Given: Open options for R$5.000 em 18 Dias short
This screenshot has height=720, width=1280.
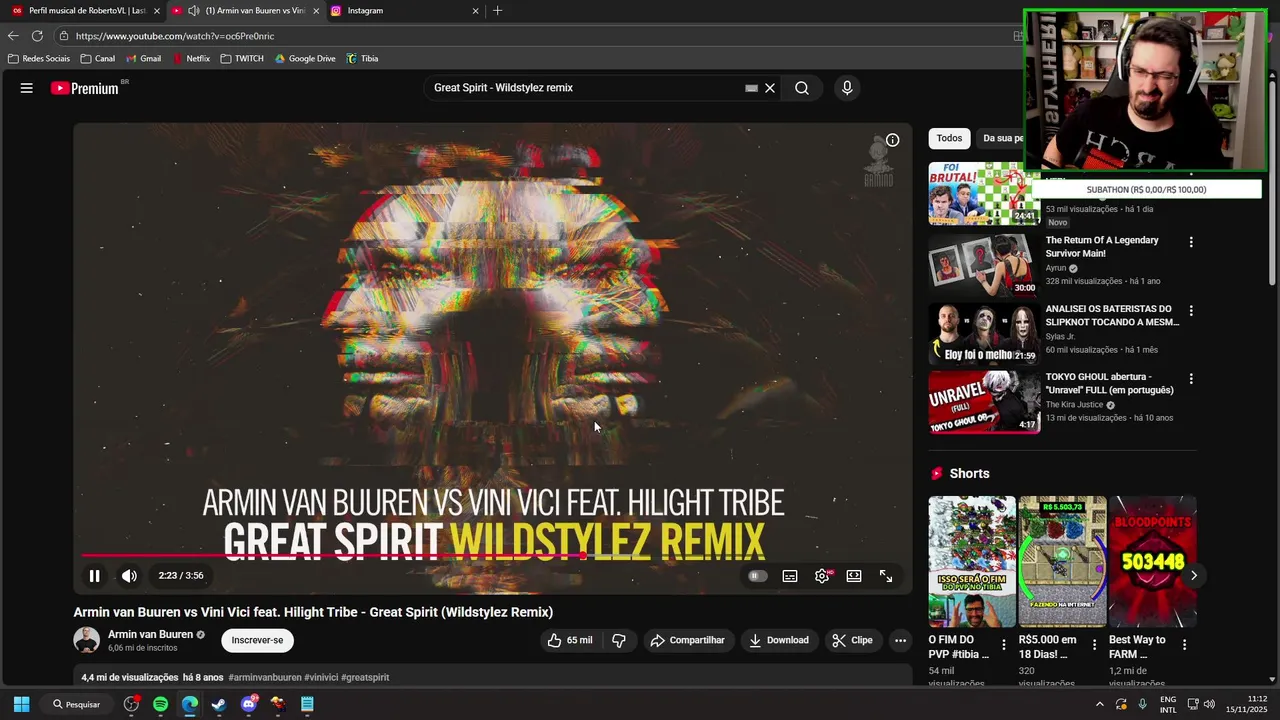Looking at the screenshot, I should point(1094,645).
